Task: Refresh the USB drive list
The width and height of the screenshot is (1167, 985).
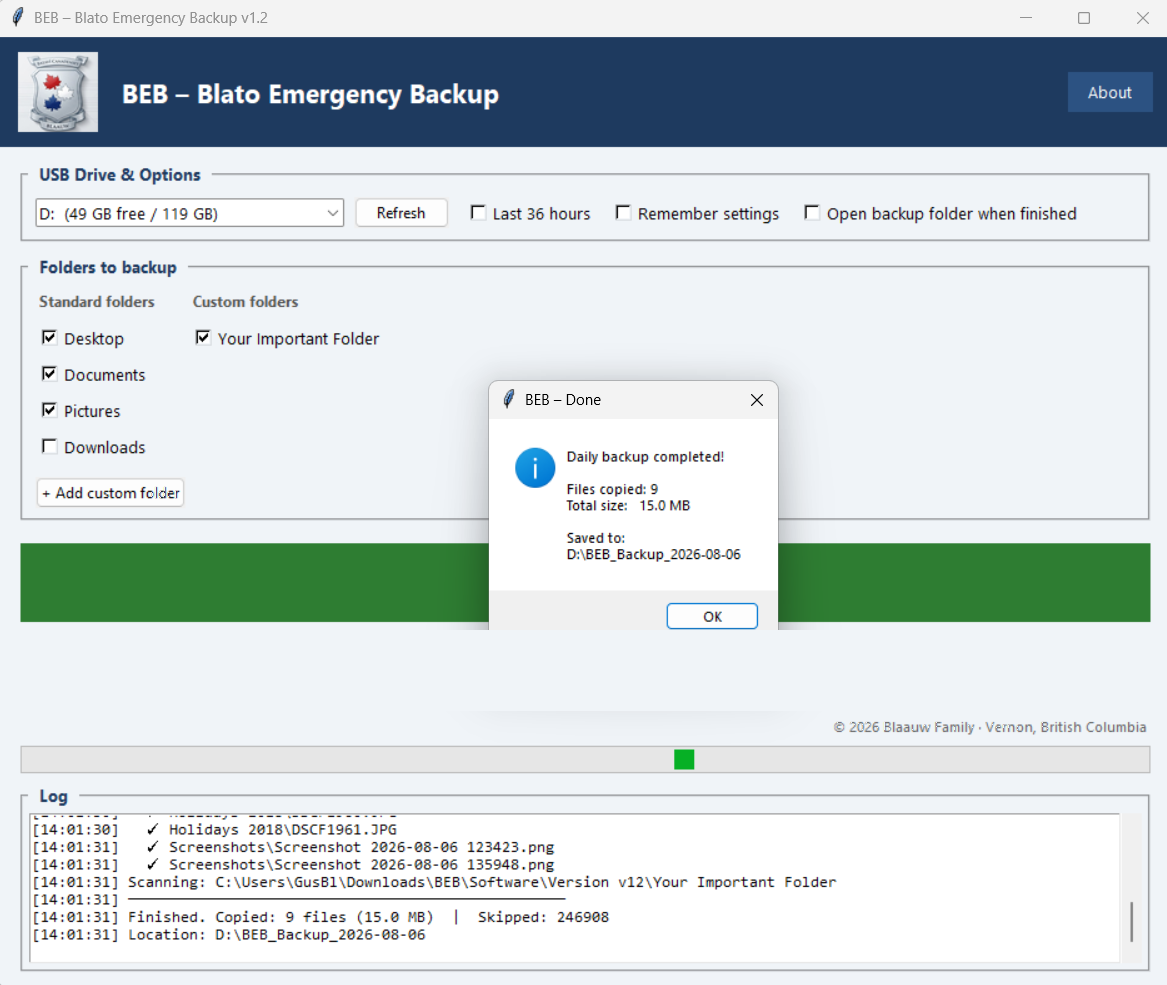Action: 401,213
